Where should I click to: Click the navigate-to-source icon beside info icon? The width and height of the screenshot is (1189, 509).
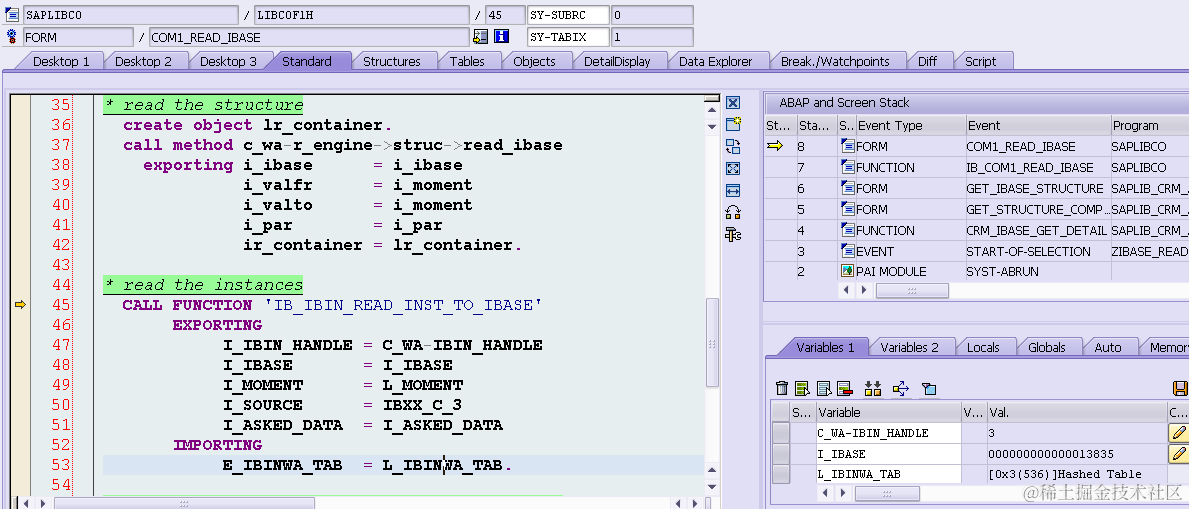pos(480,36)
